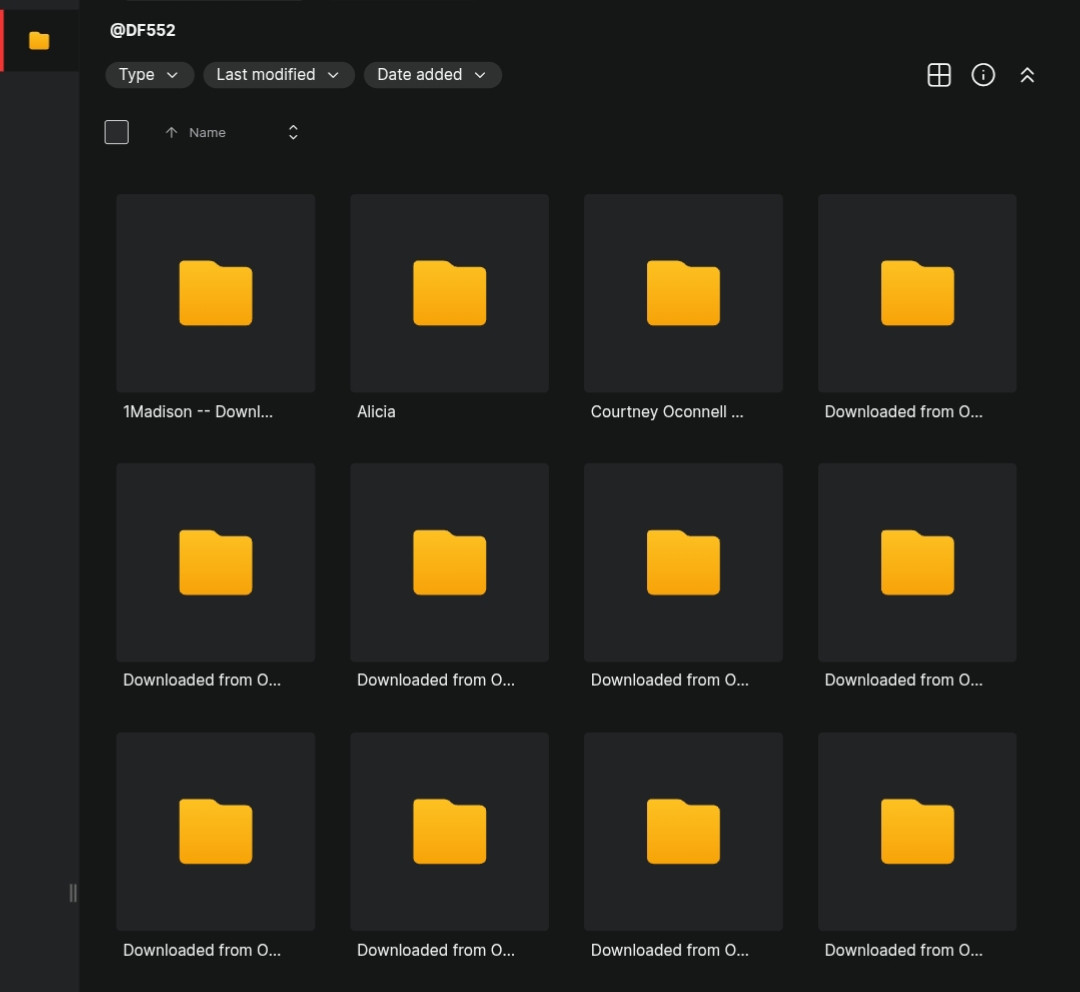Open the Alicia folder thumbnail
Viewport: 1080px width, 992px height.
point(449,293)
